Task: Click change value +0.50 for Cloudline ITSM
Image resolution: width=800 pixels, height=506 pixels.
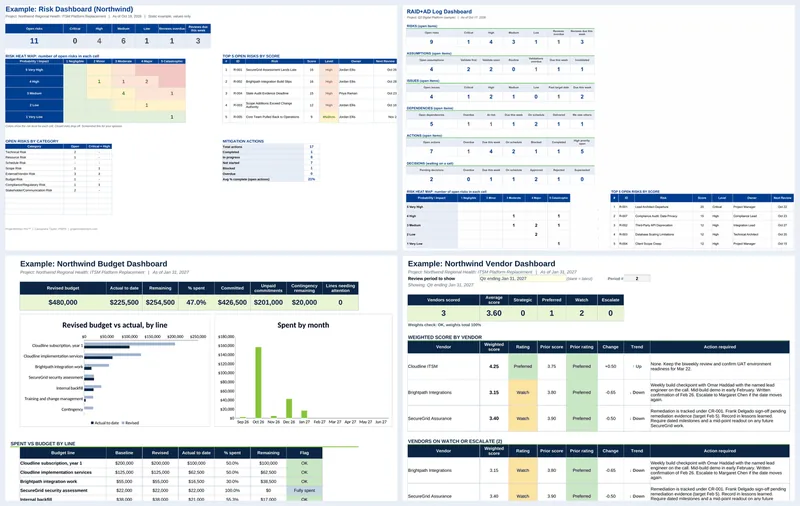Action: [610, 366]
